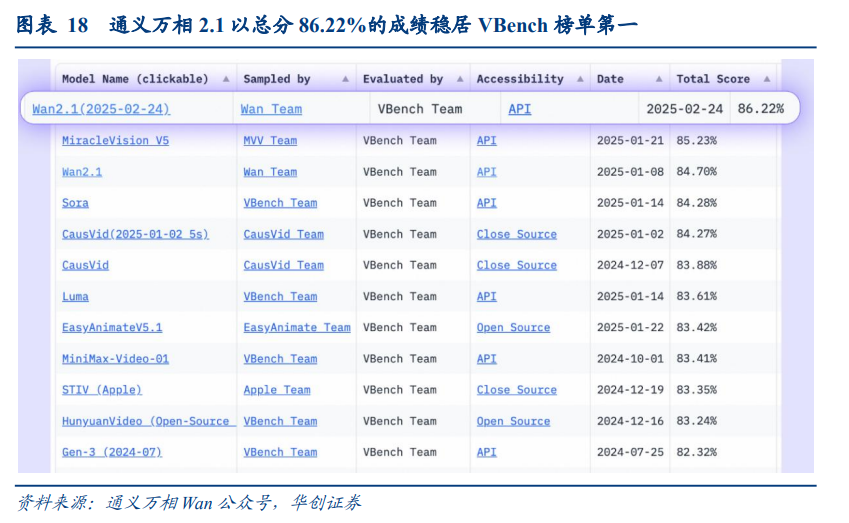This screenshot has width=849, height=523.
Task: Sort by Model Name column arrow
Action: (226, 79)
